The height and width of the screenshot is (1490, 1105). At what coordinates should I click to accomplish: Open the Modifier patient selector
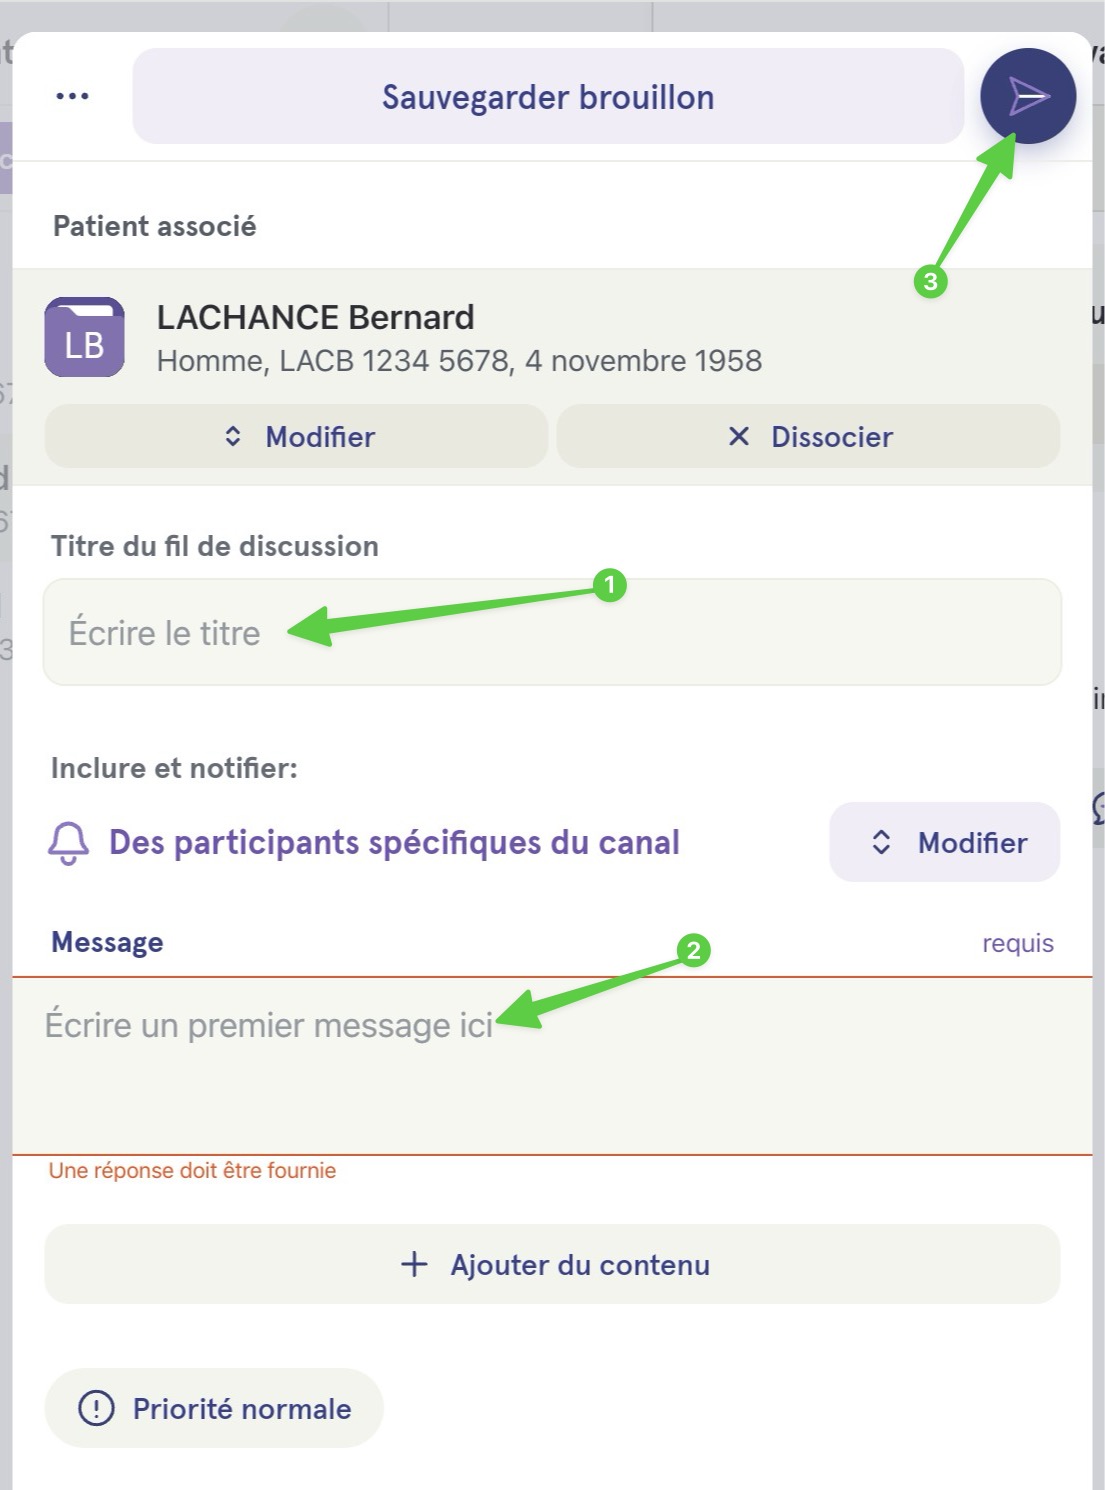(296, 436)
